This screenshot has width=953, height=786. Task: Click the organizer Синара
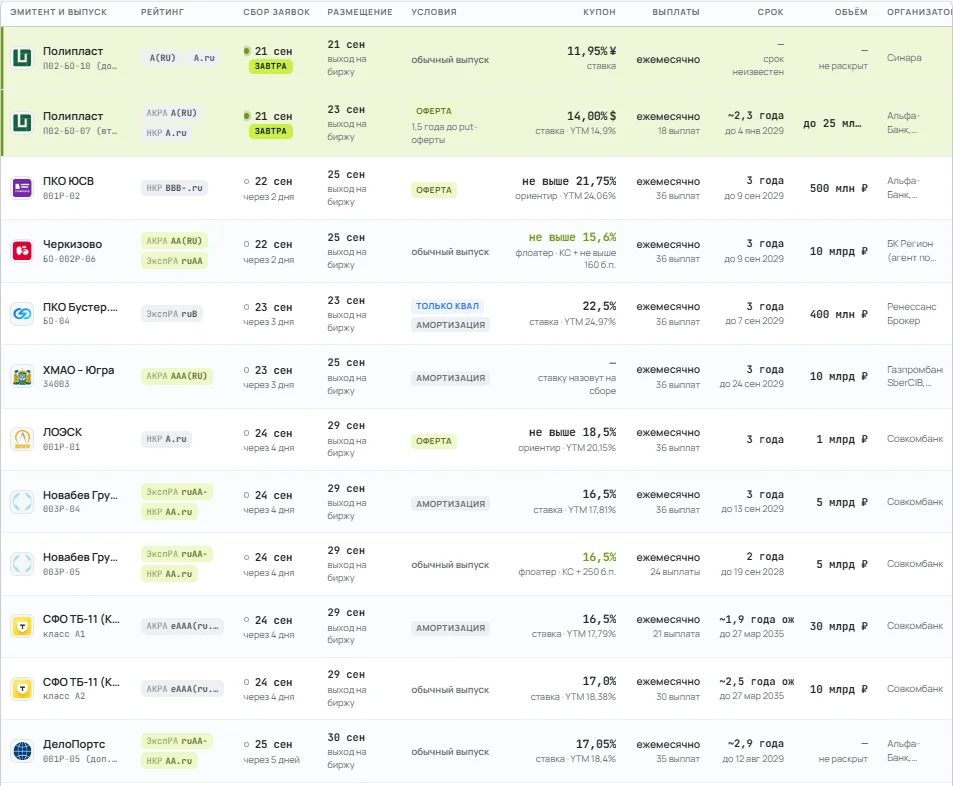[904, 58]
